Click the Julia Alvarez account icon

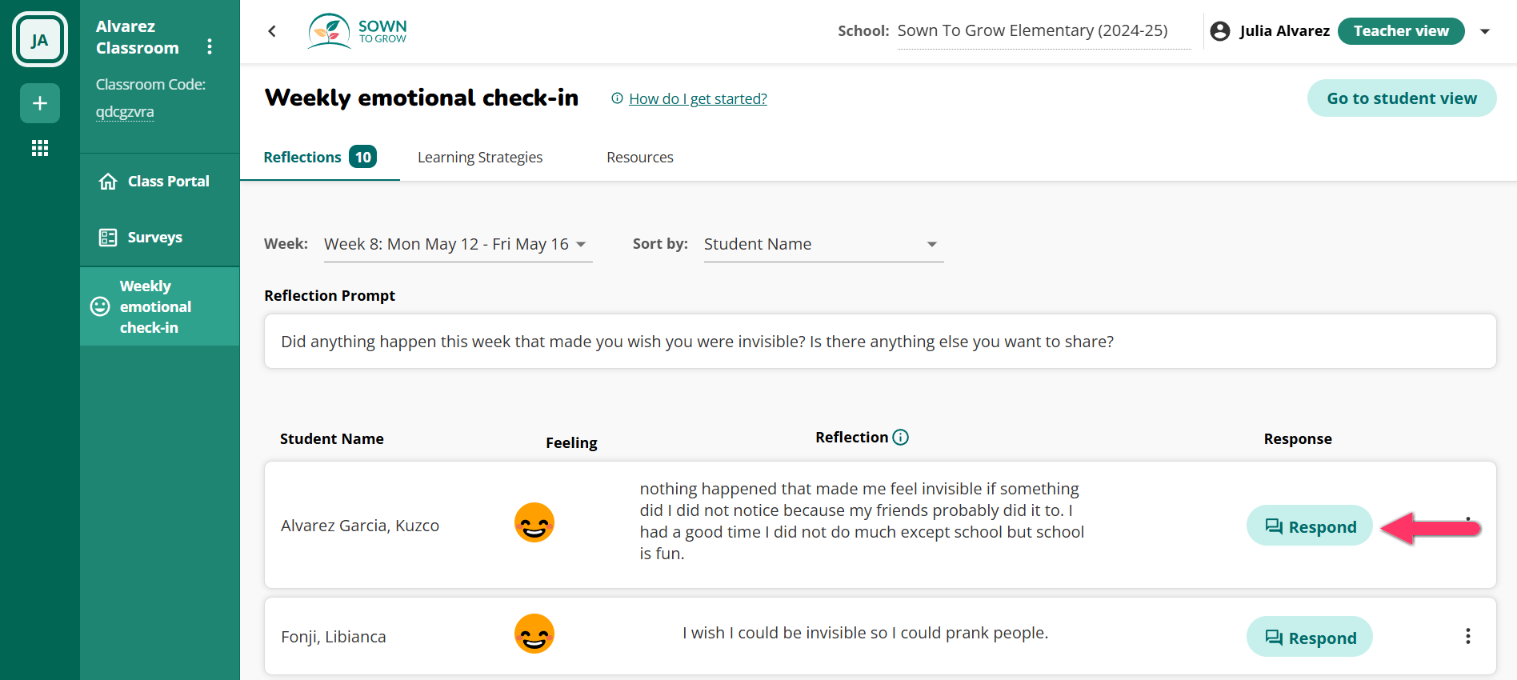[1220, 31]
